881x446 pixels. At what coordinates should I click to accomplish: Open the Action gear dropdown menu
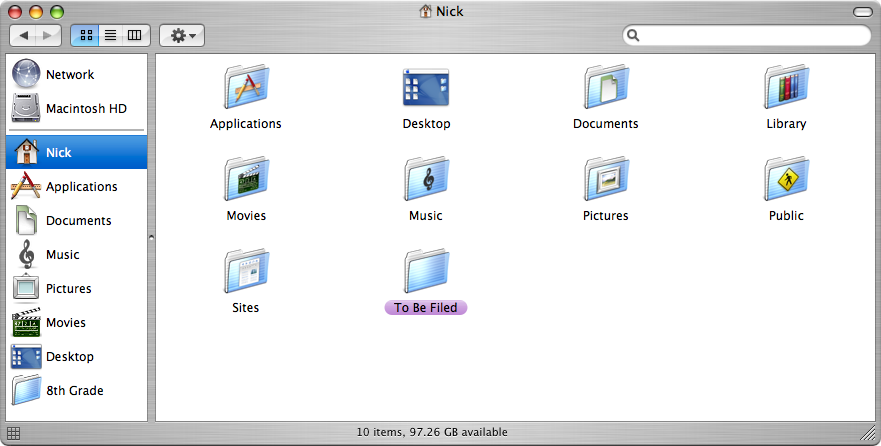[182, 35]
